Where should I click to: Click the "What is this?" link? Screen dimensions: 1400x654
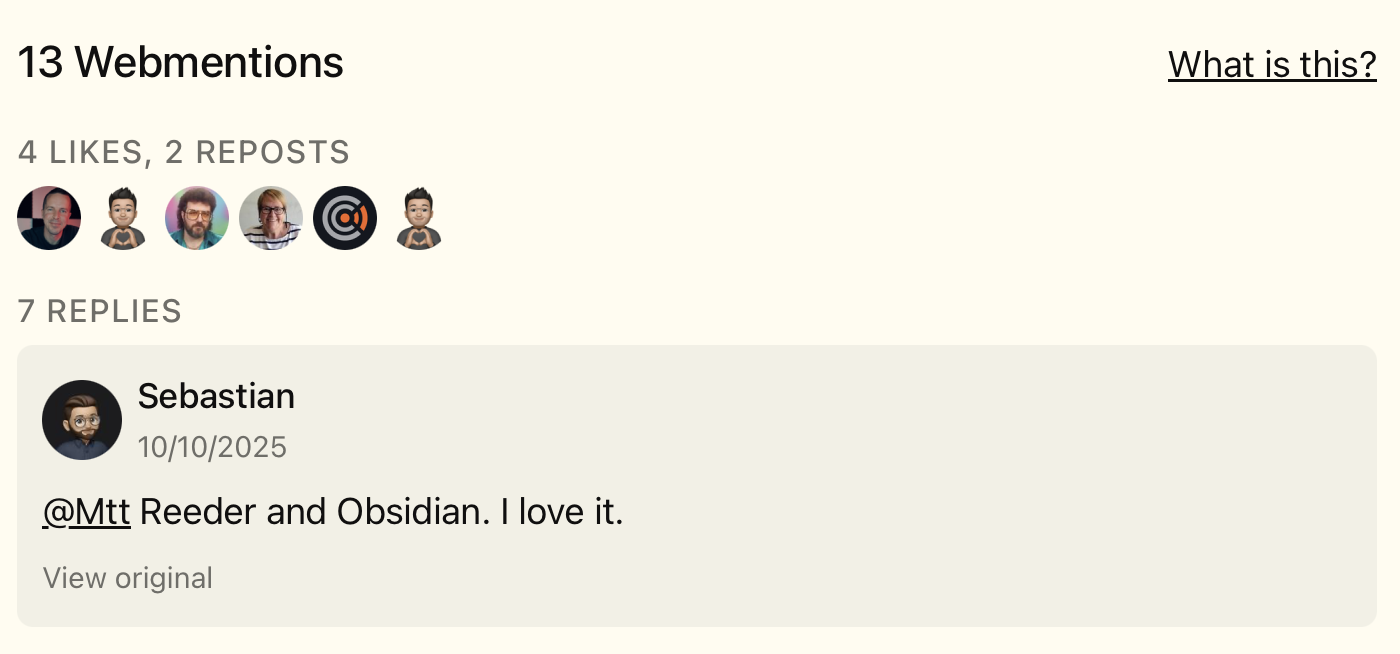click(x=1272, y=65)
